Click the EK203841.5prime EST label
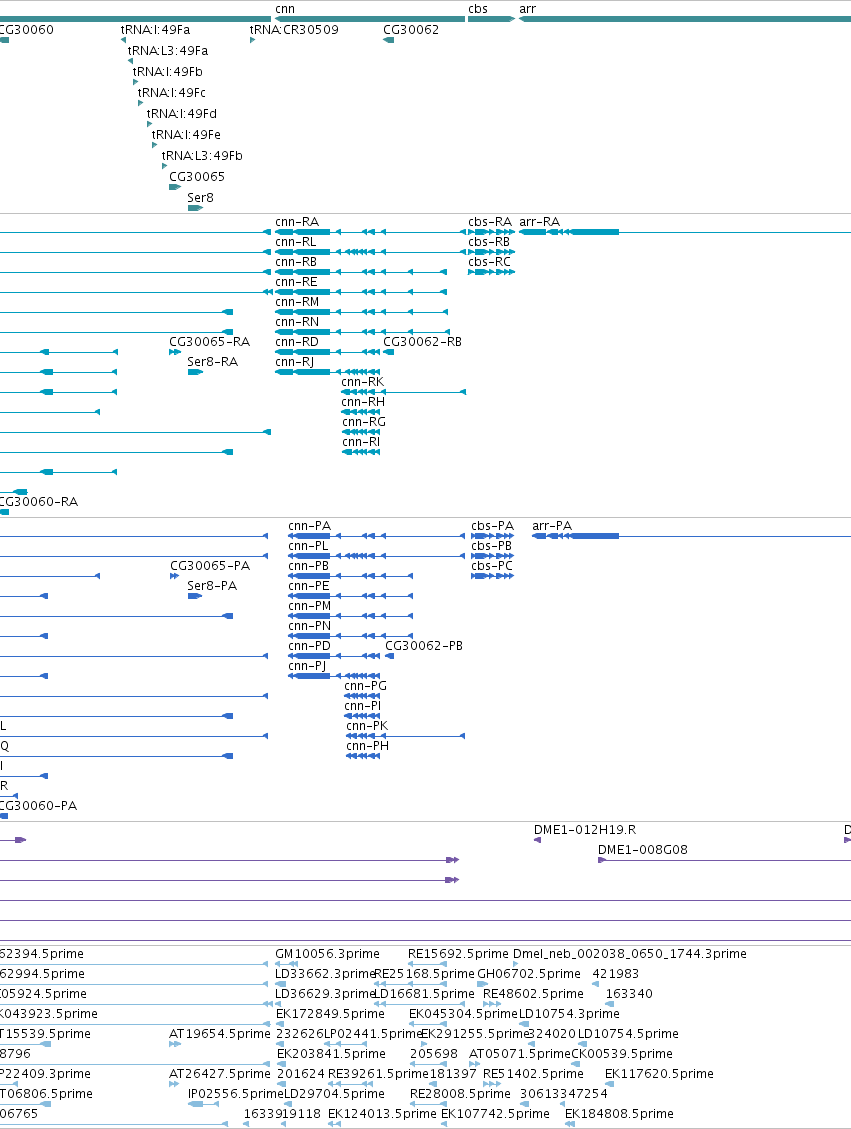 pos(331,1053)
